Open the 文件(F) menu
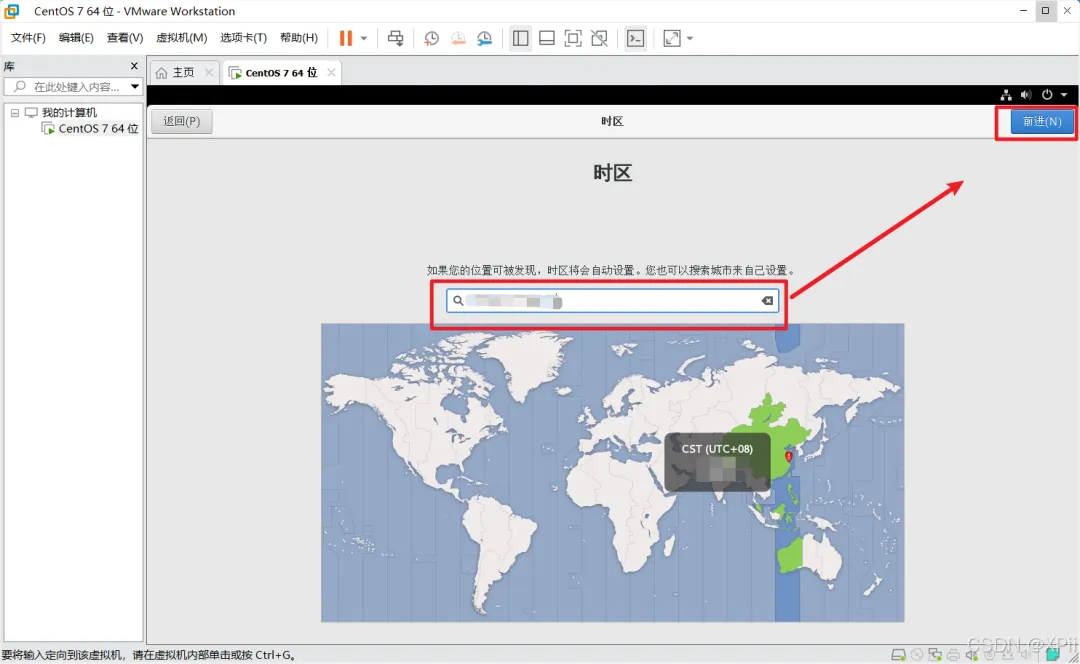The width and height of the screenshot is (1080, 664). (28, 38)
